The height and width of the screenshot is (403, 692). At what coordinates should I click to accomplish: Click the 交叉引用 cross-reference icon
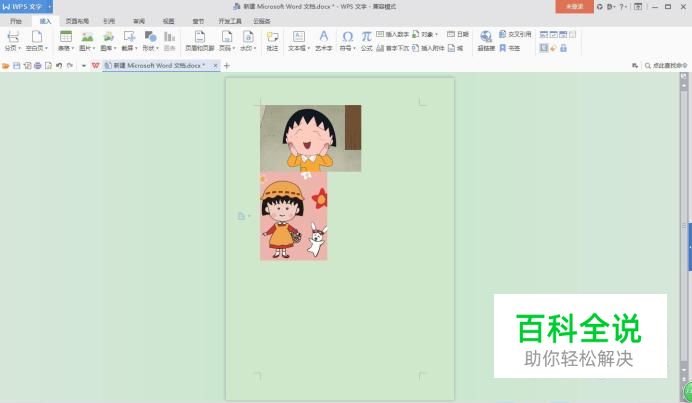(x=502, y=34)
